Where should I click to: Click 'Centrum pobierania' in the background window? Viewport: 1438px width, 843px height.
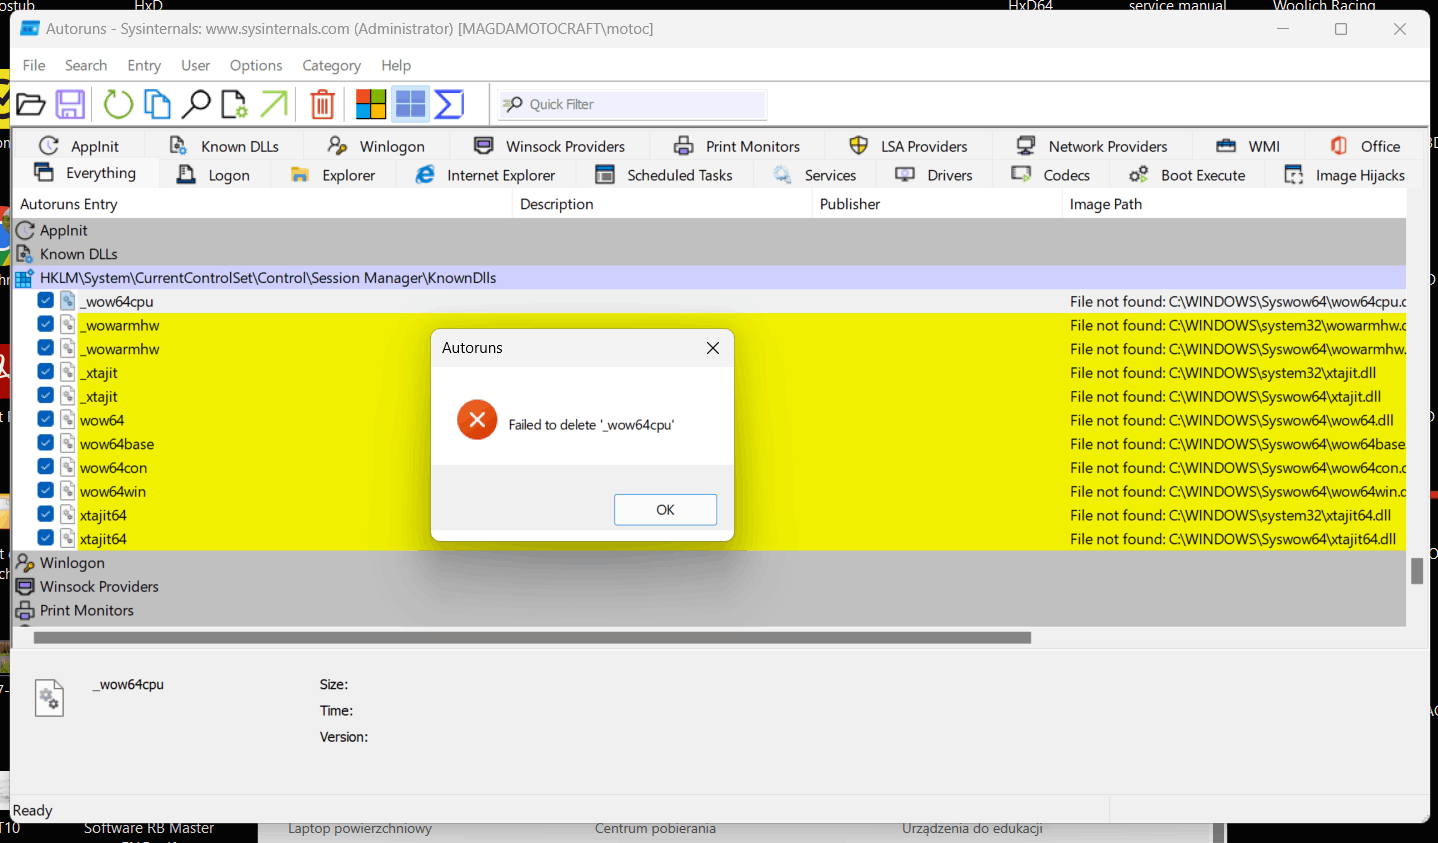655,829
